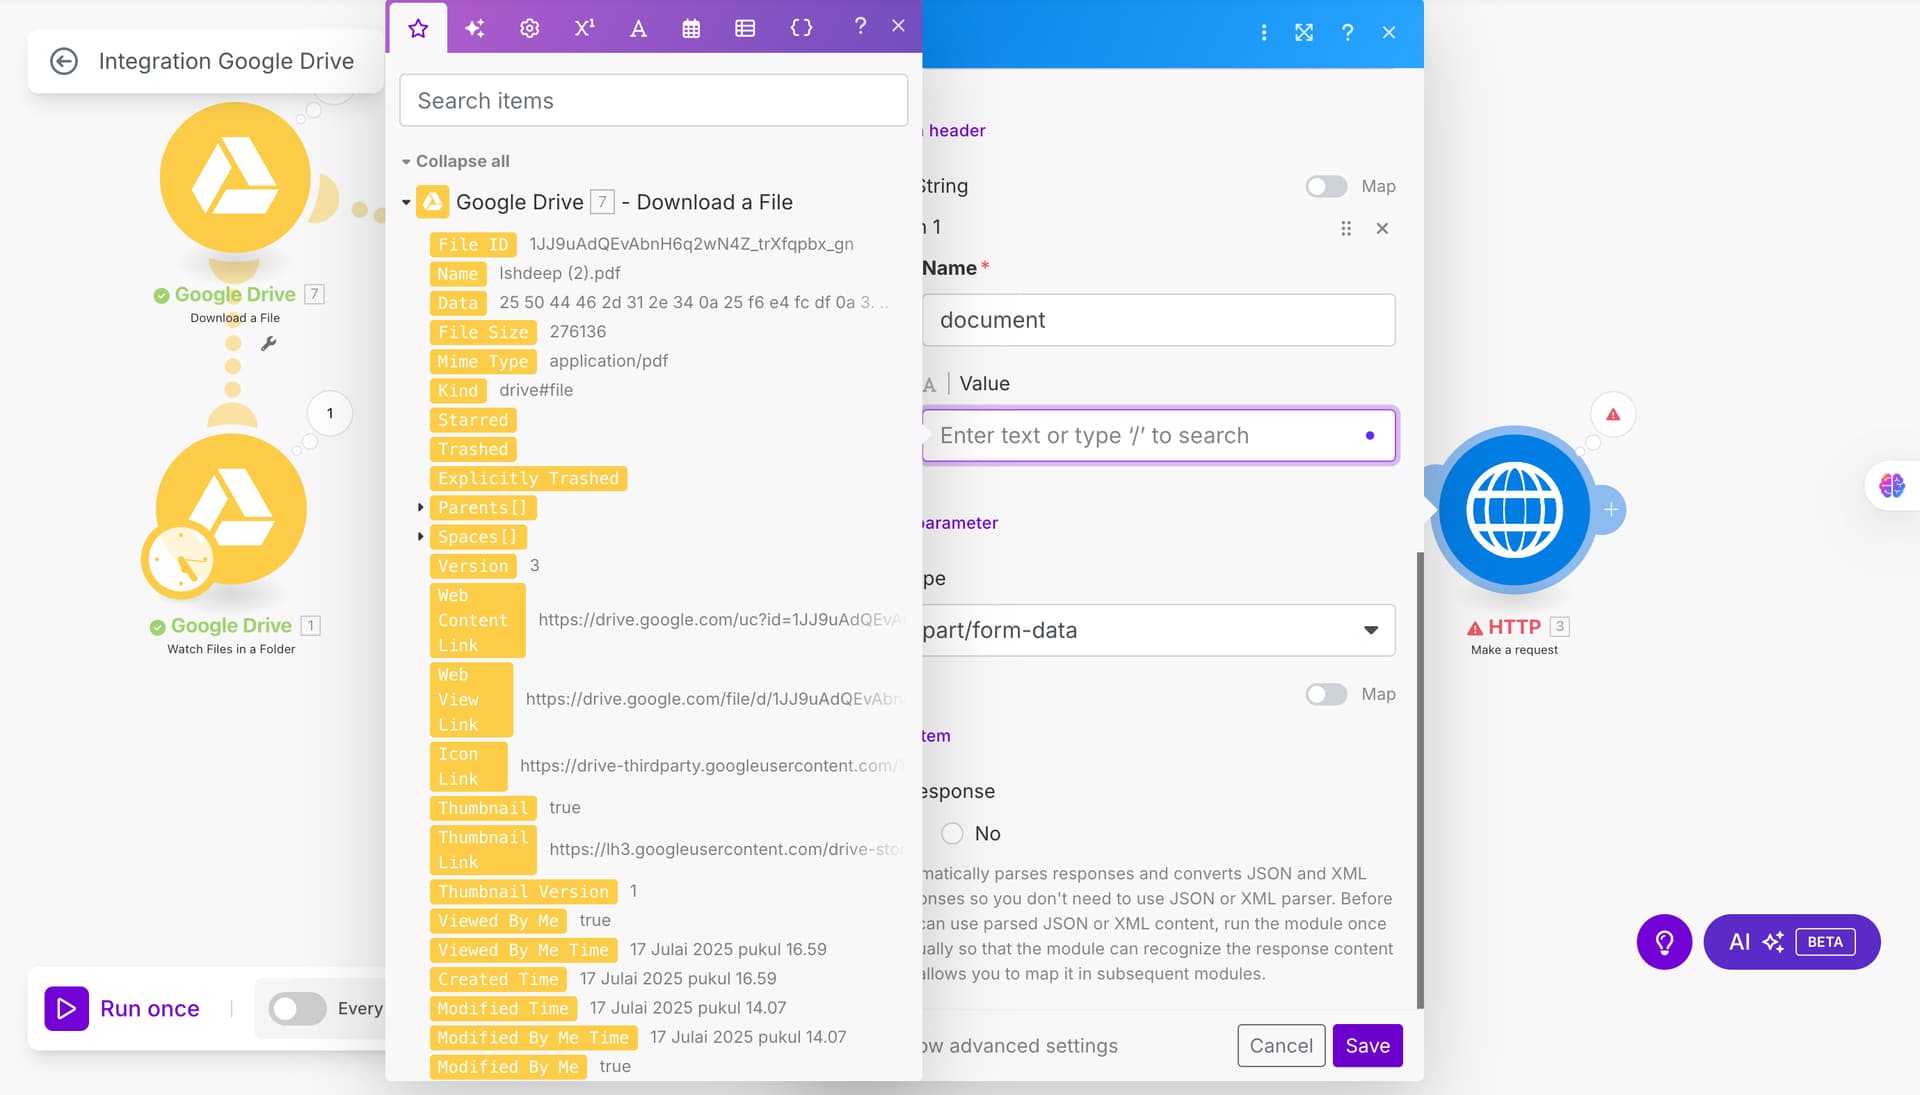The image size is (1920, 1095).
Task: Insert the Kind pill
Action: 457,391
